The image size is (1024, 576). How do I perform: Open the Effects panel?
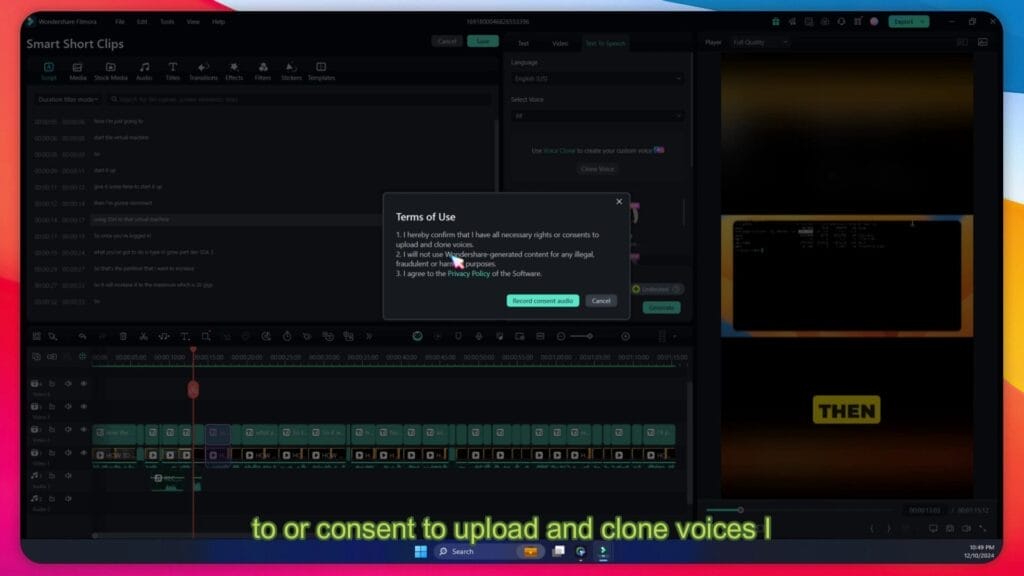[x=232, y=70]
